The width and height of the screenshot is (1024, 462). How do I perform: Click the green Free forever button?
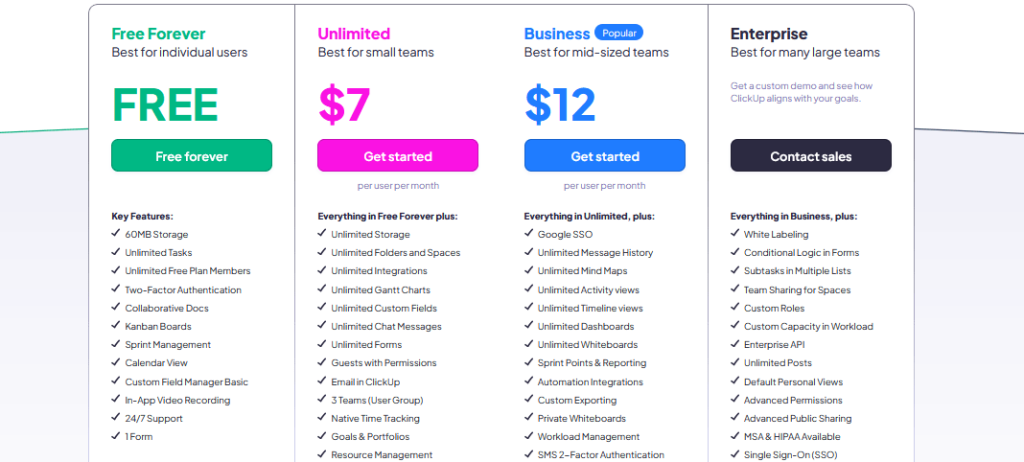click(x=191, y=156)
